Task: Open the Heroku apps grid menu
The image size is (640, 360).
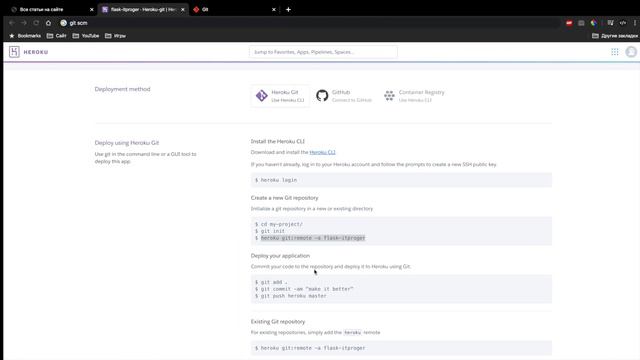Action: [615, 52]
